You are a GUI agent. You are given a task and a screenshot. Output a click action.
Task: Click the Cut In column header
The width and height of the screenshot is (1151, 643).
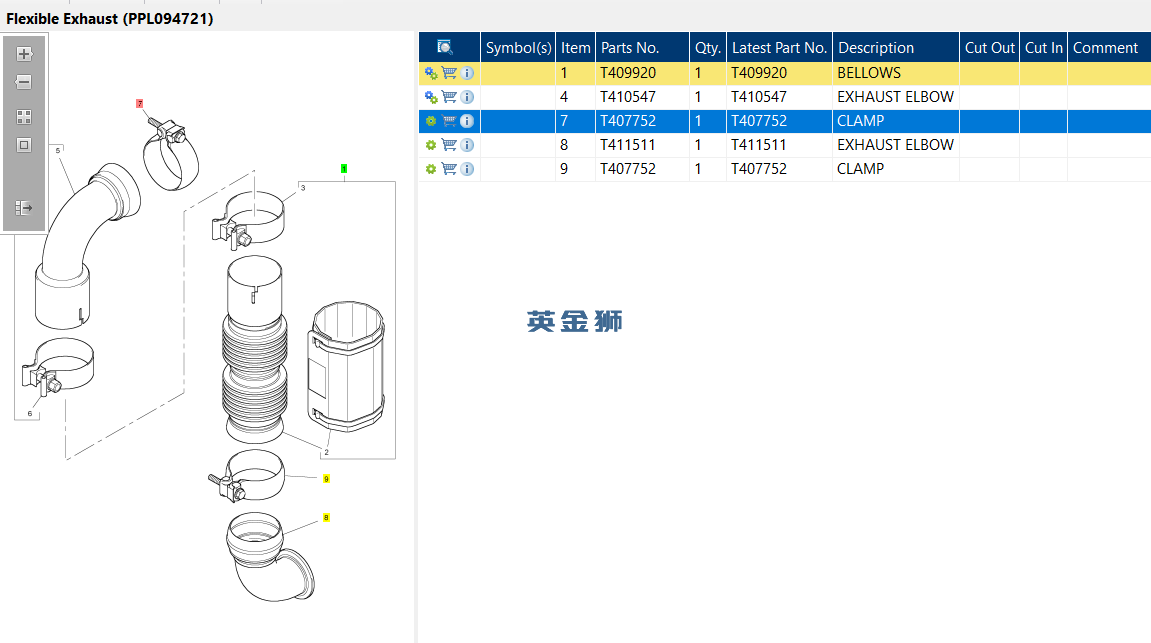click(x=1043, y=48)
